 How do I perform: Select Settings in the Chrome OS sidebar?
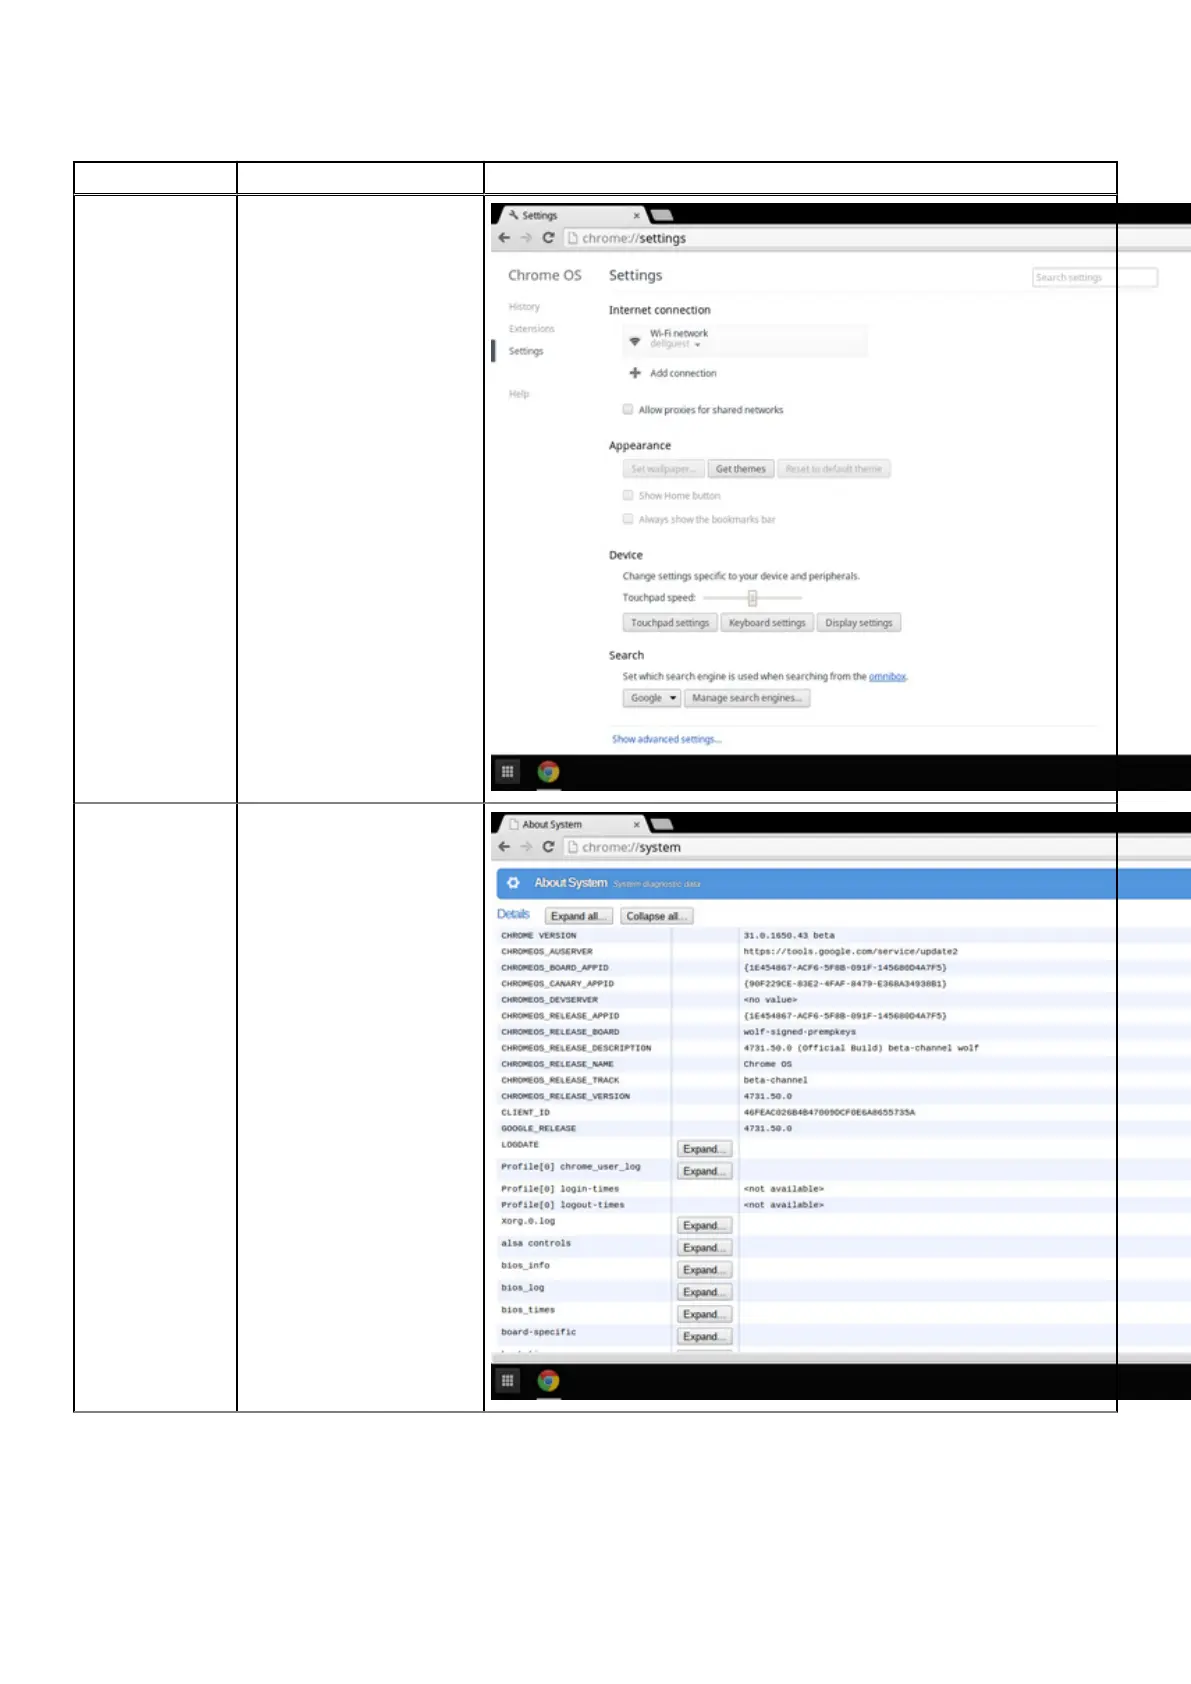526,351
